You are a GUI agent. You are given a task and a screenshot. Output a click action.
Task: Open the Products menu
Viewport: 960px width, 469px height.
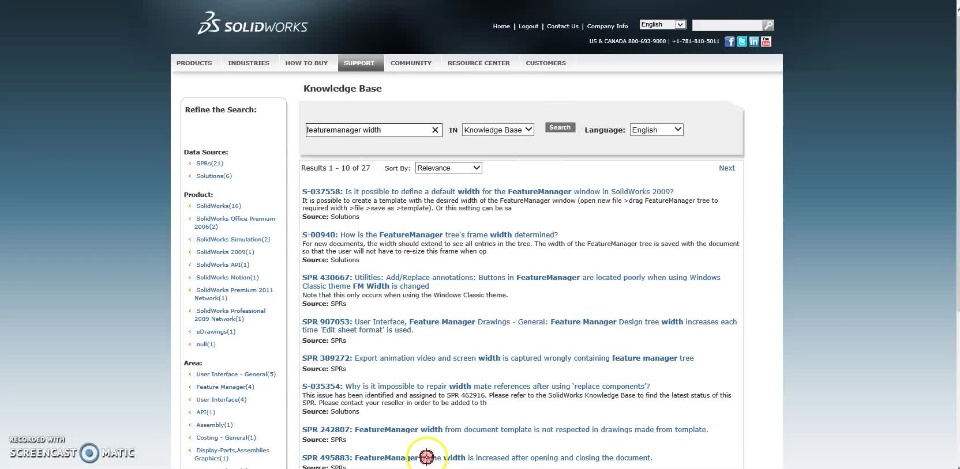[x=194, y=63]
